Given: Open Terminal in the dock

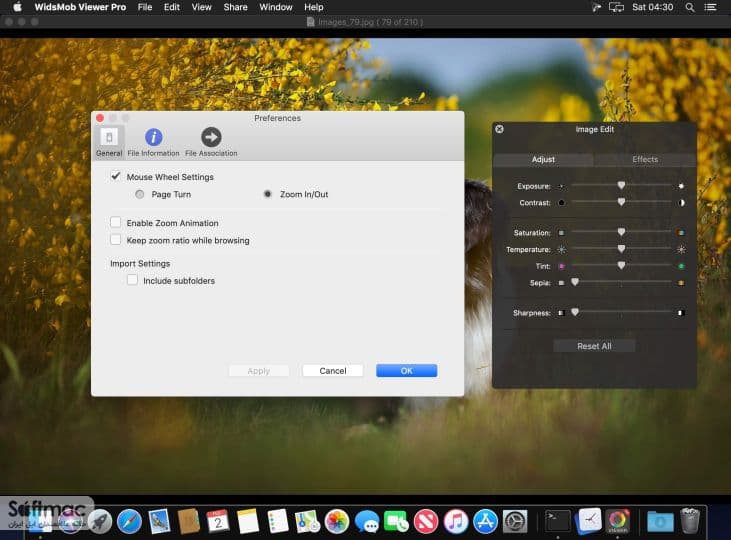Looking at the screenshot, I should point(558,520).
